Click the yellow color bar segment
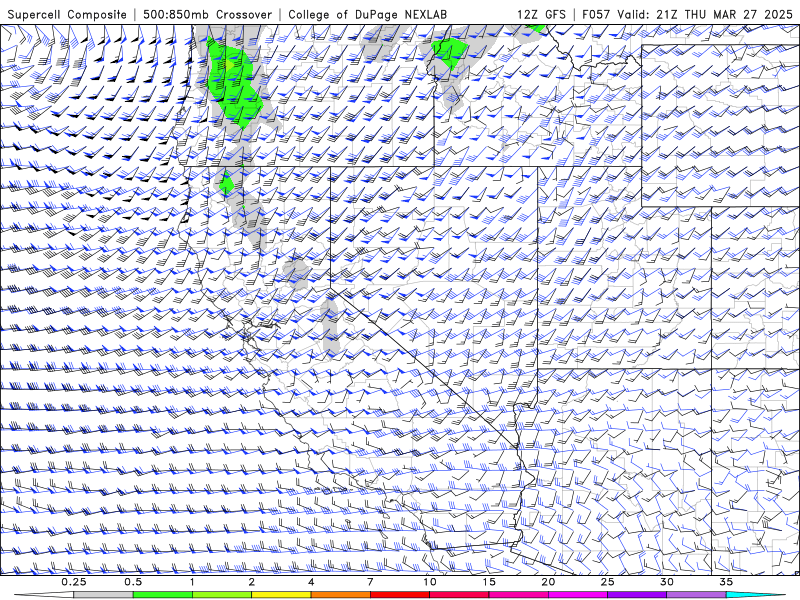Image resolution: width=800 pixels, height=600 pixels. [281, 595]
